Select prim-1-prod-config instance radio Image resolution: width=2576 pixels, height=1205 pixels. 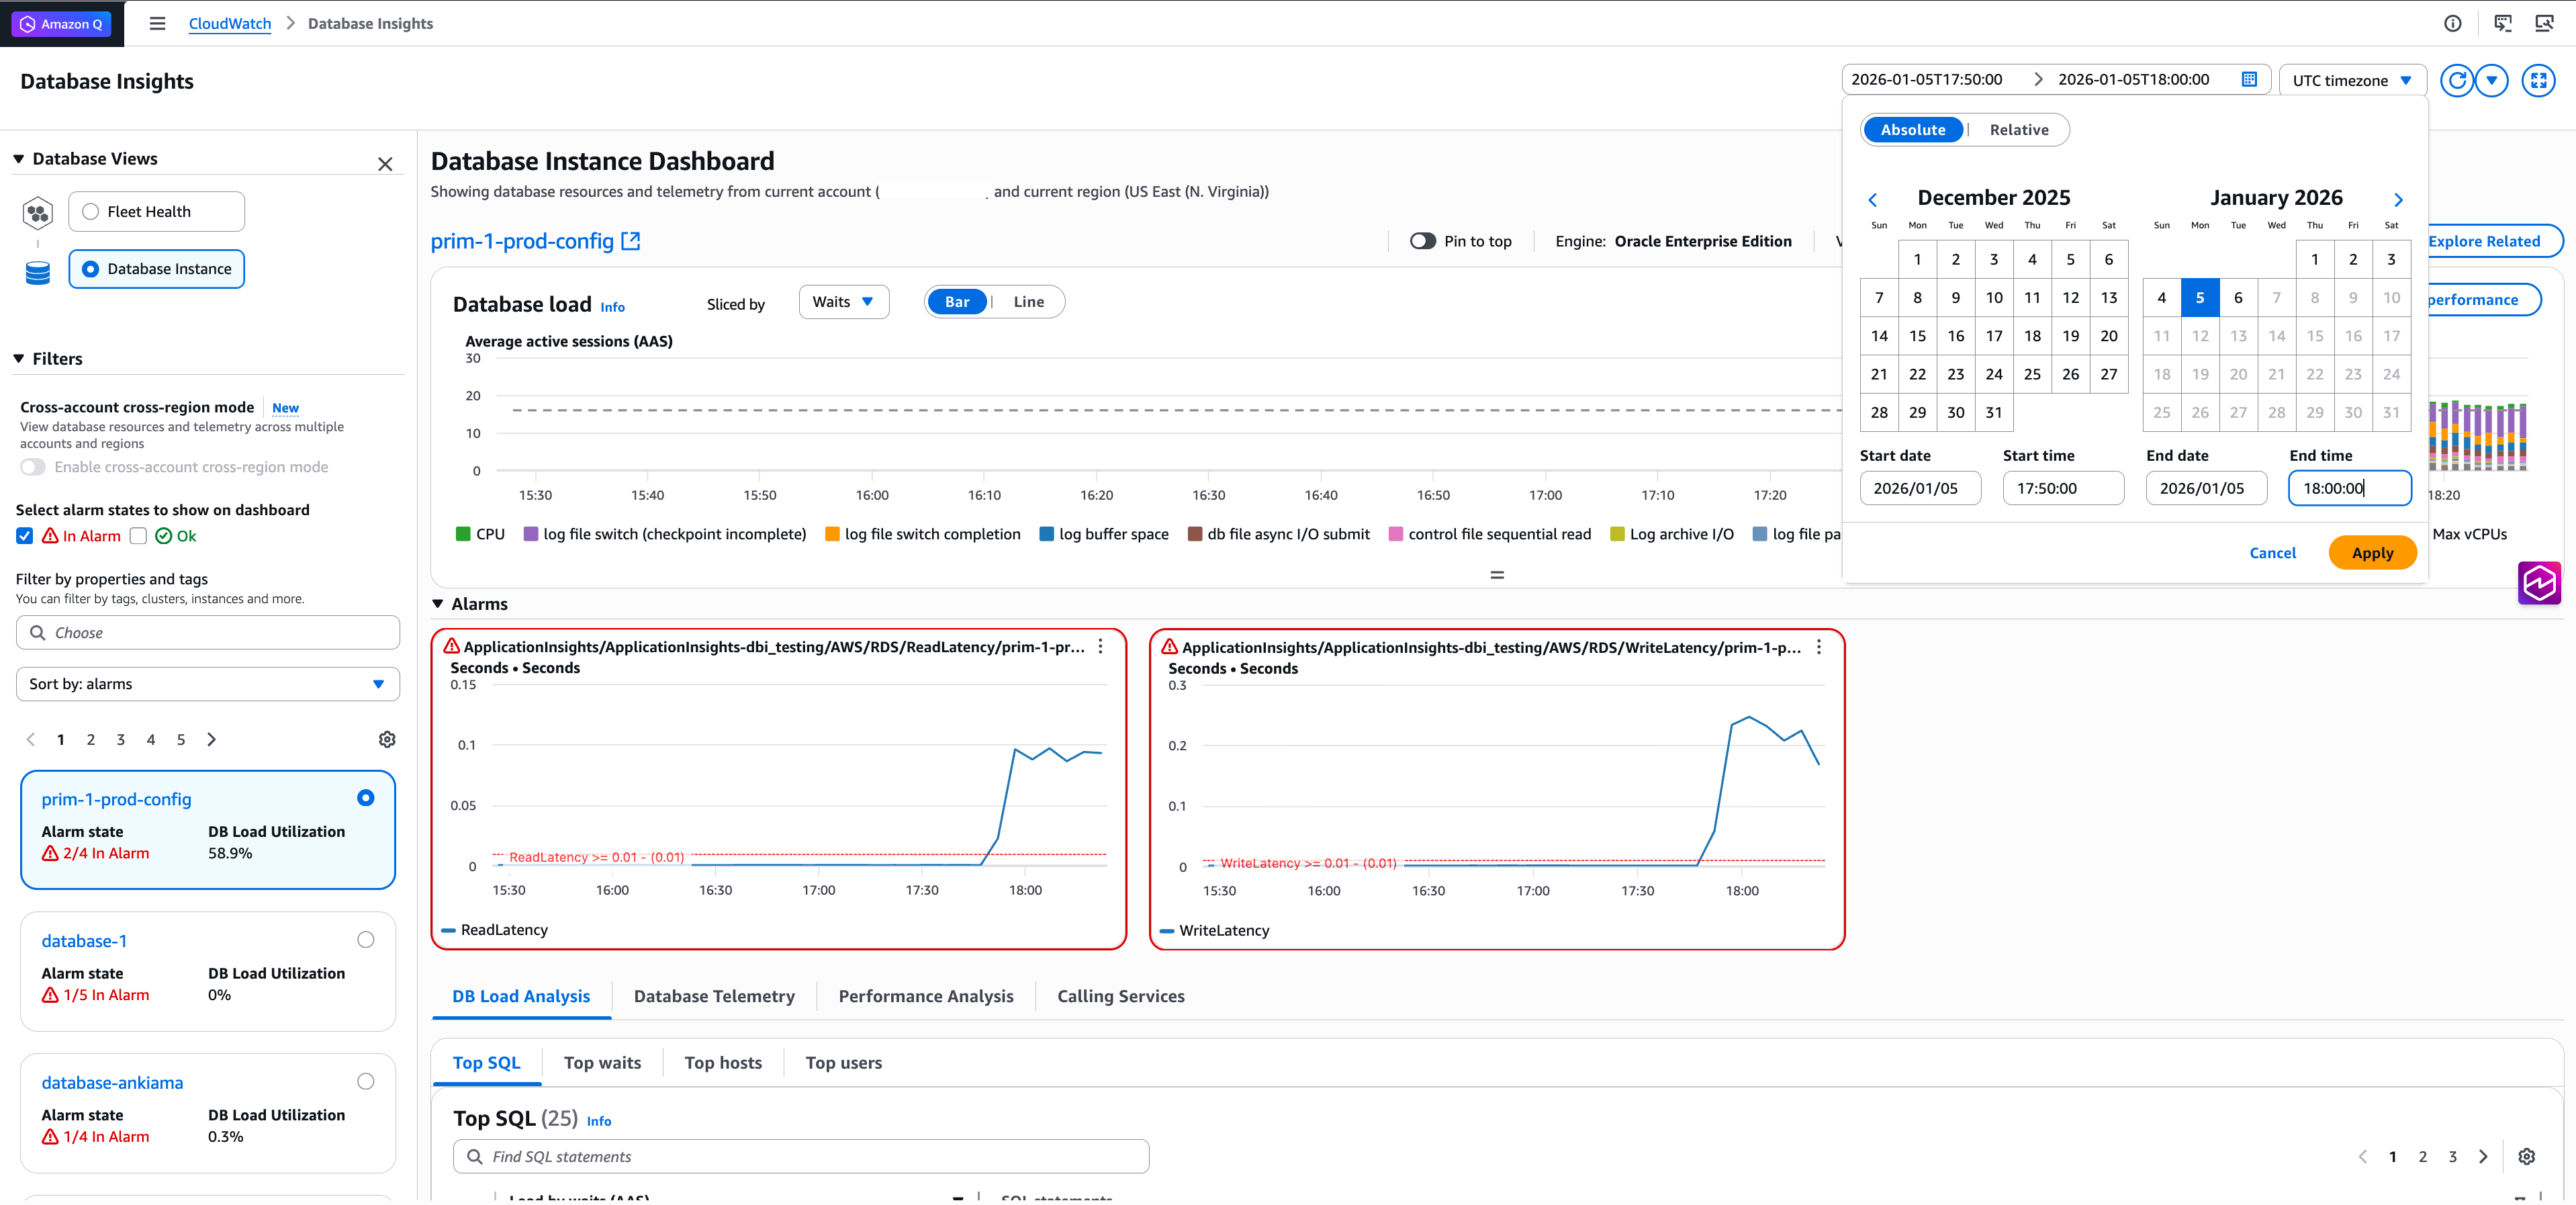[366, 798]
